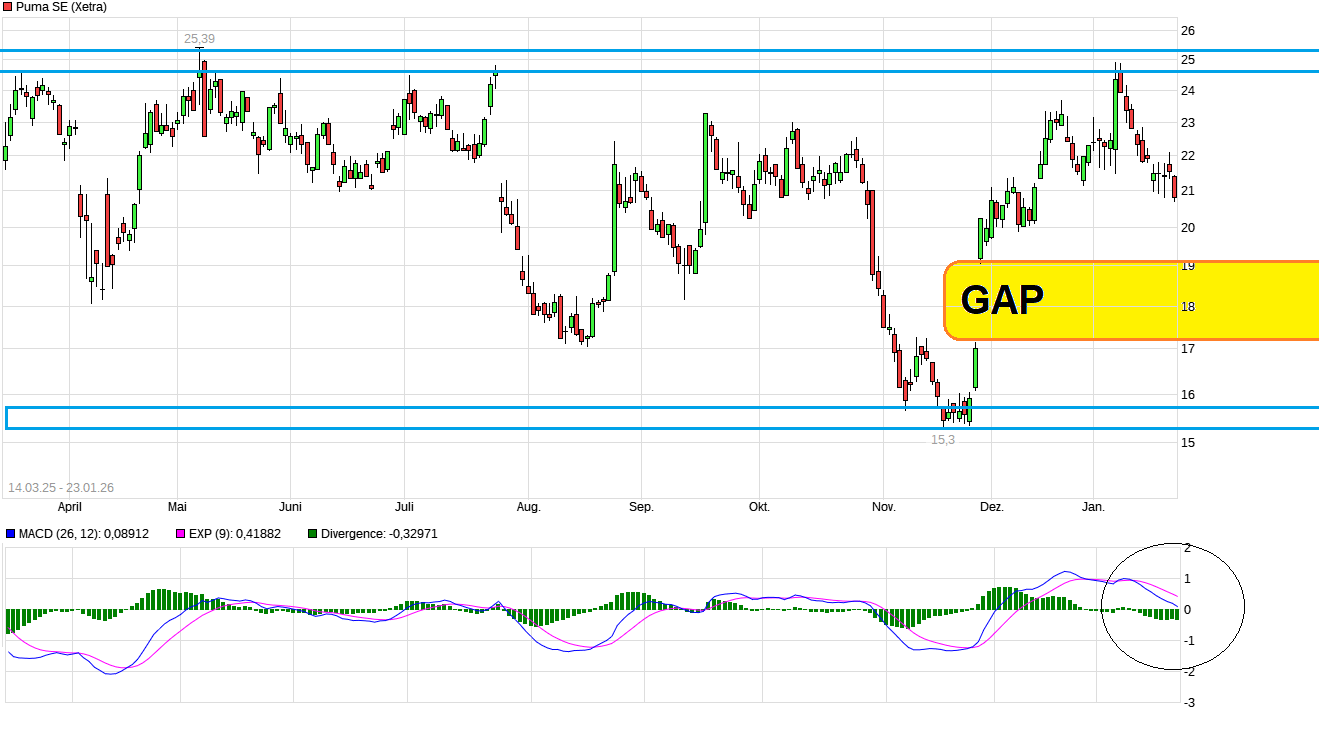This screenshot has width=1319, height=752.
Task: Select the Aug. label on time axis
Action: click(528, 507)
